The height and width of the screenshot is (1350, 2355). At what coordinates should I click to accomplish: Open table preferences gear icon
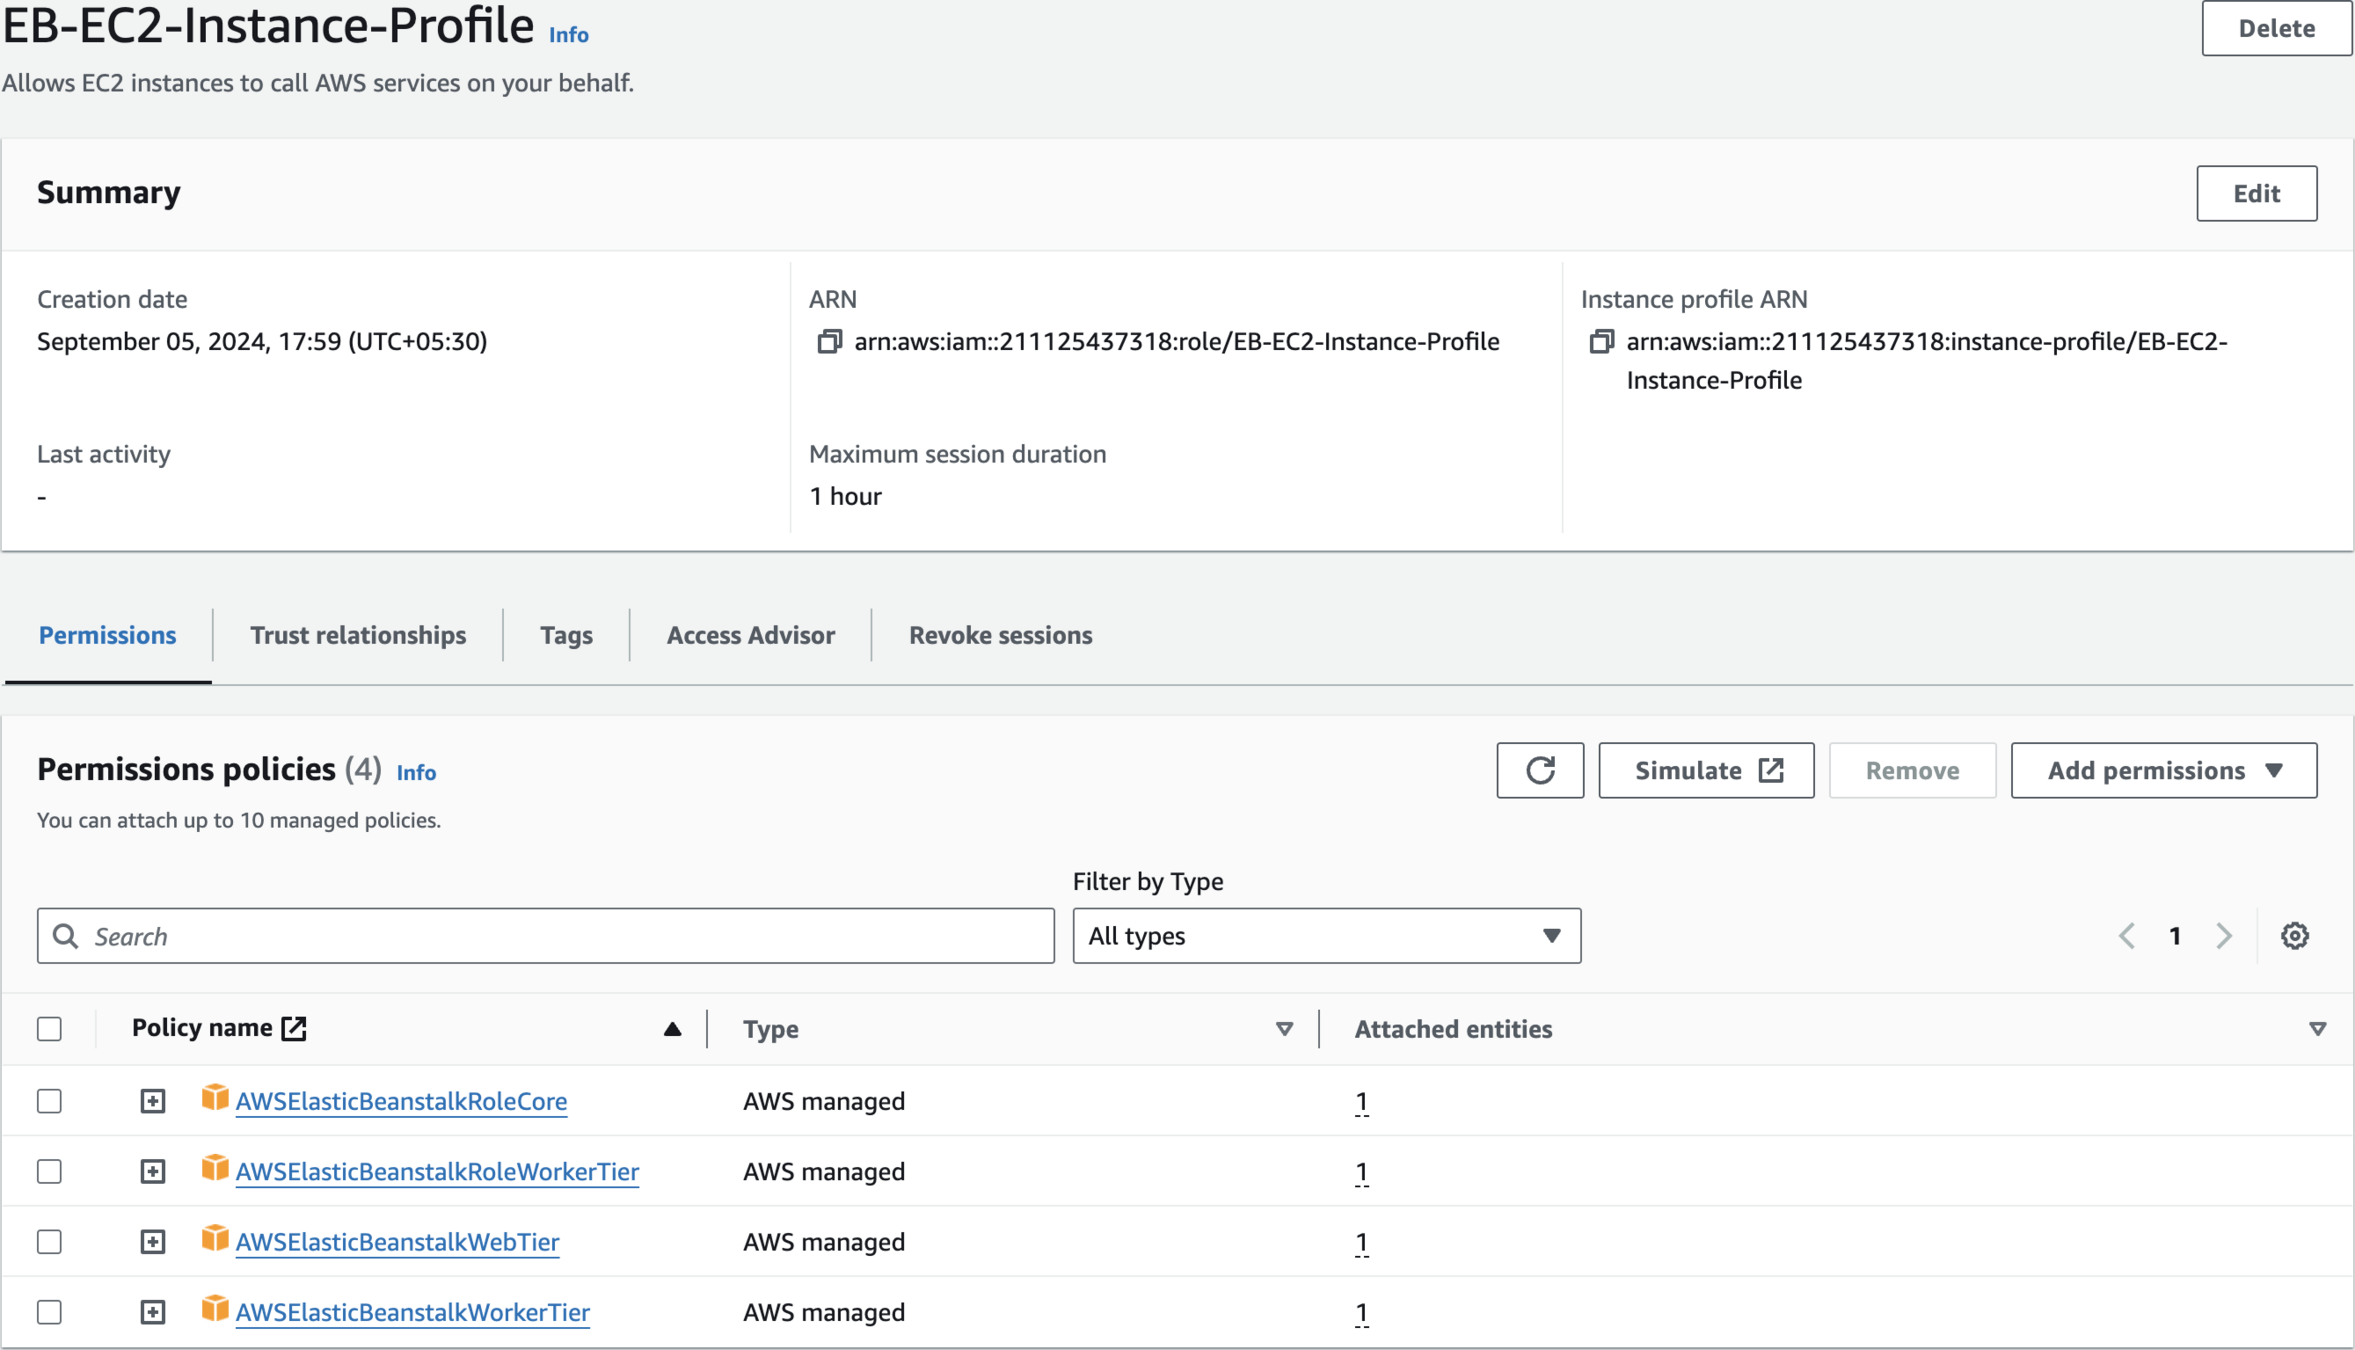pos(2294,936)
